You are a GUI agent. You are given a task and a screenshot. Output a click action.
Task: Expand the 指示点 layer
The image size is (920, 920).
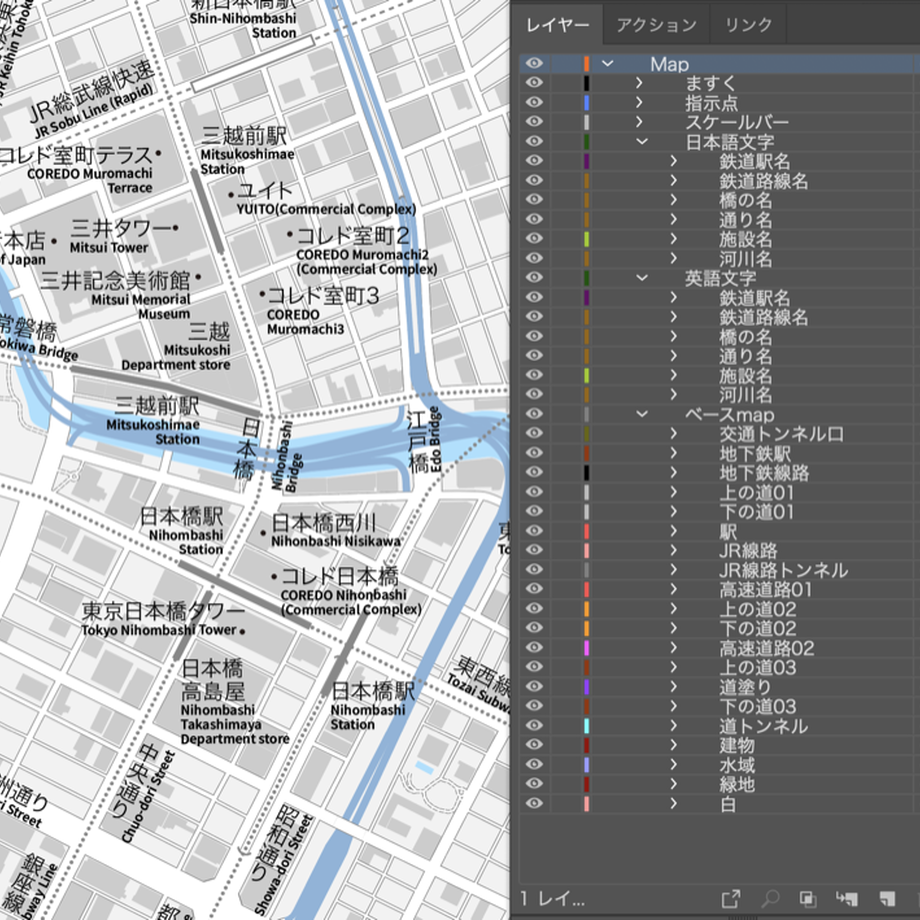[640, 102]
